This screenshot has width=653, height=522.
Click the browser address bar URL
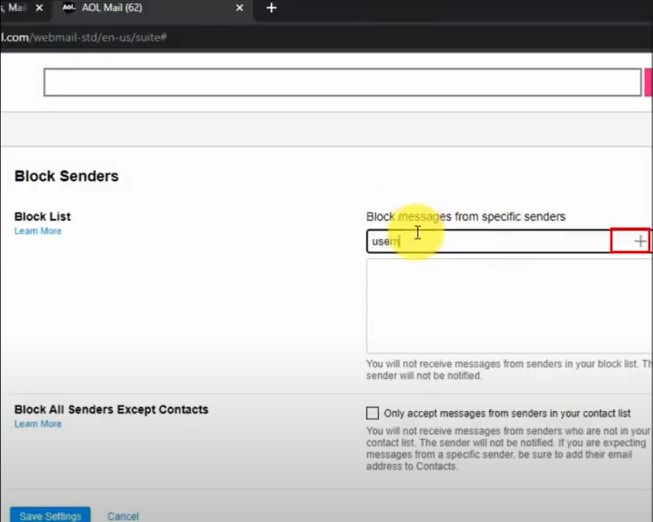coord(83,37)
